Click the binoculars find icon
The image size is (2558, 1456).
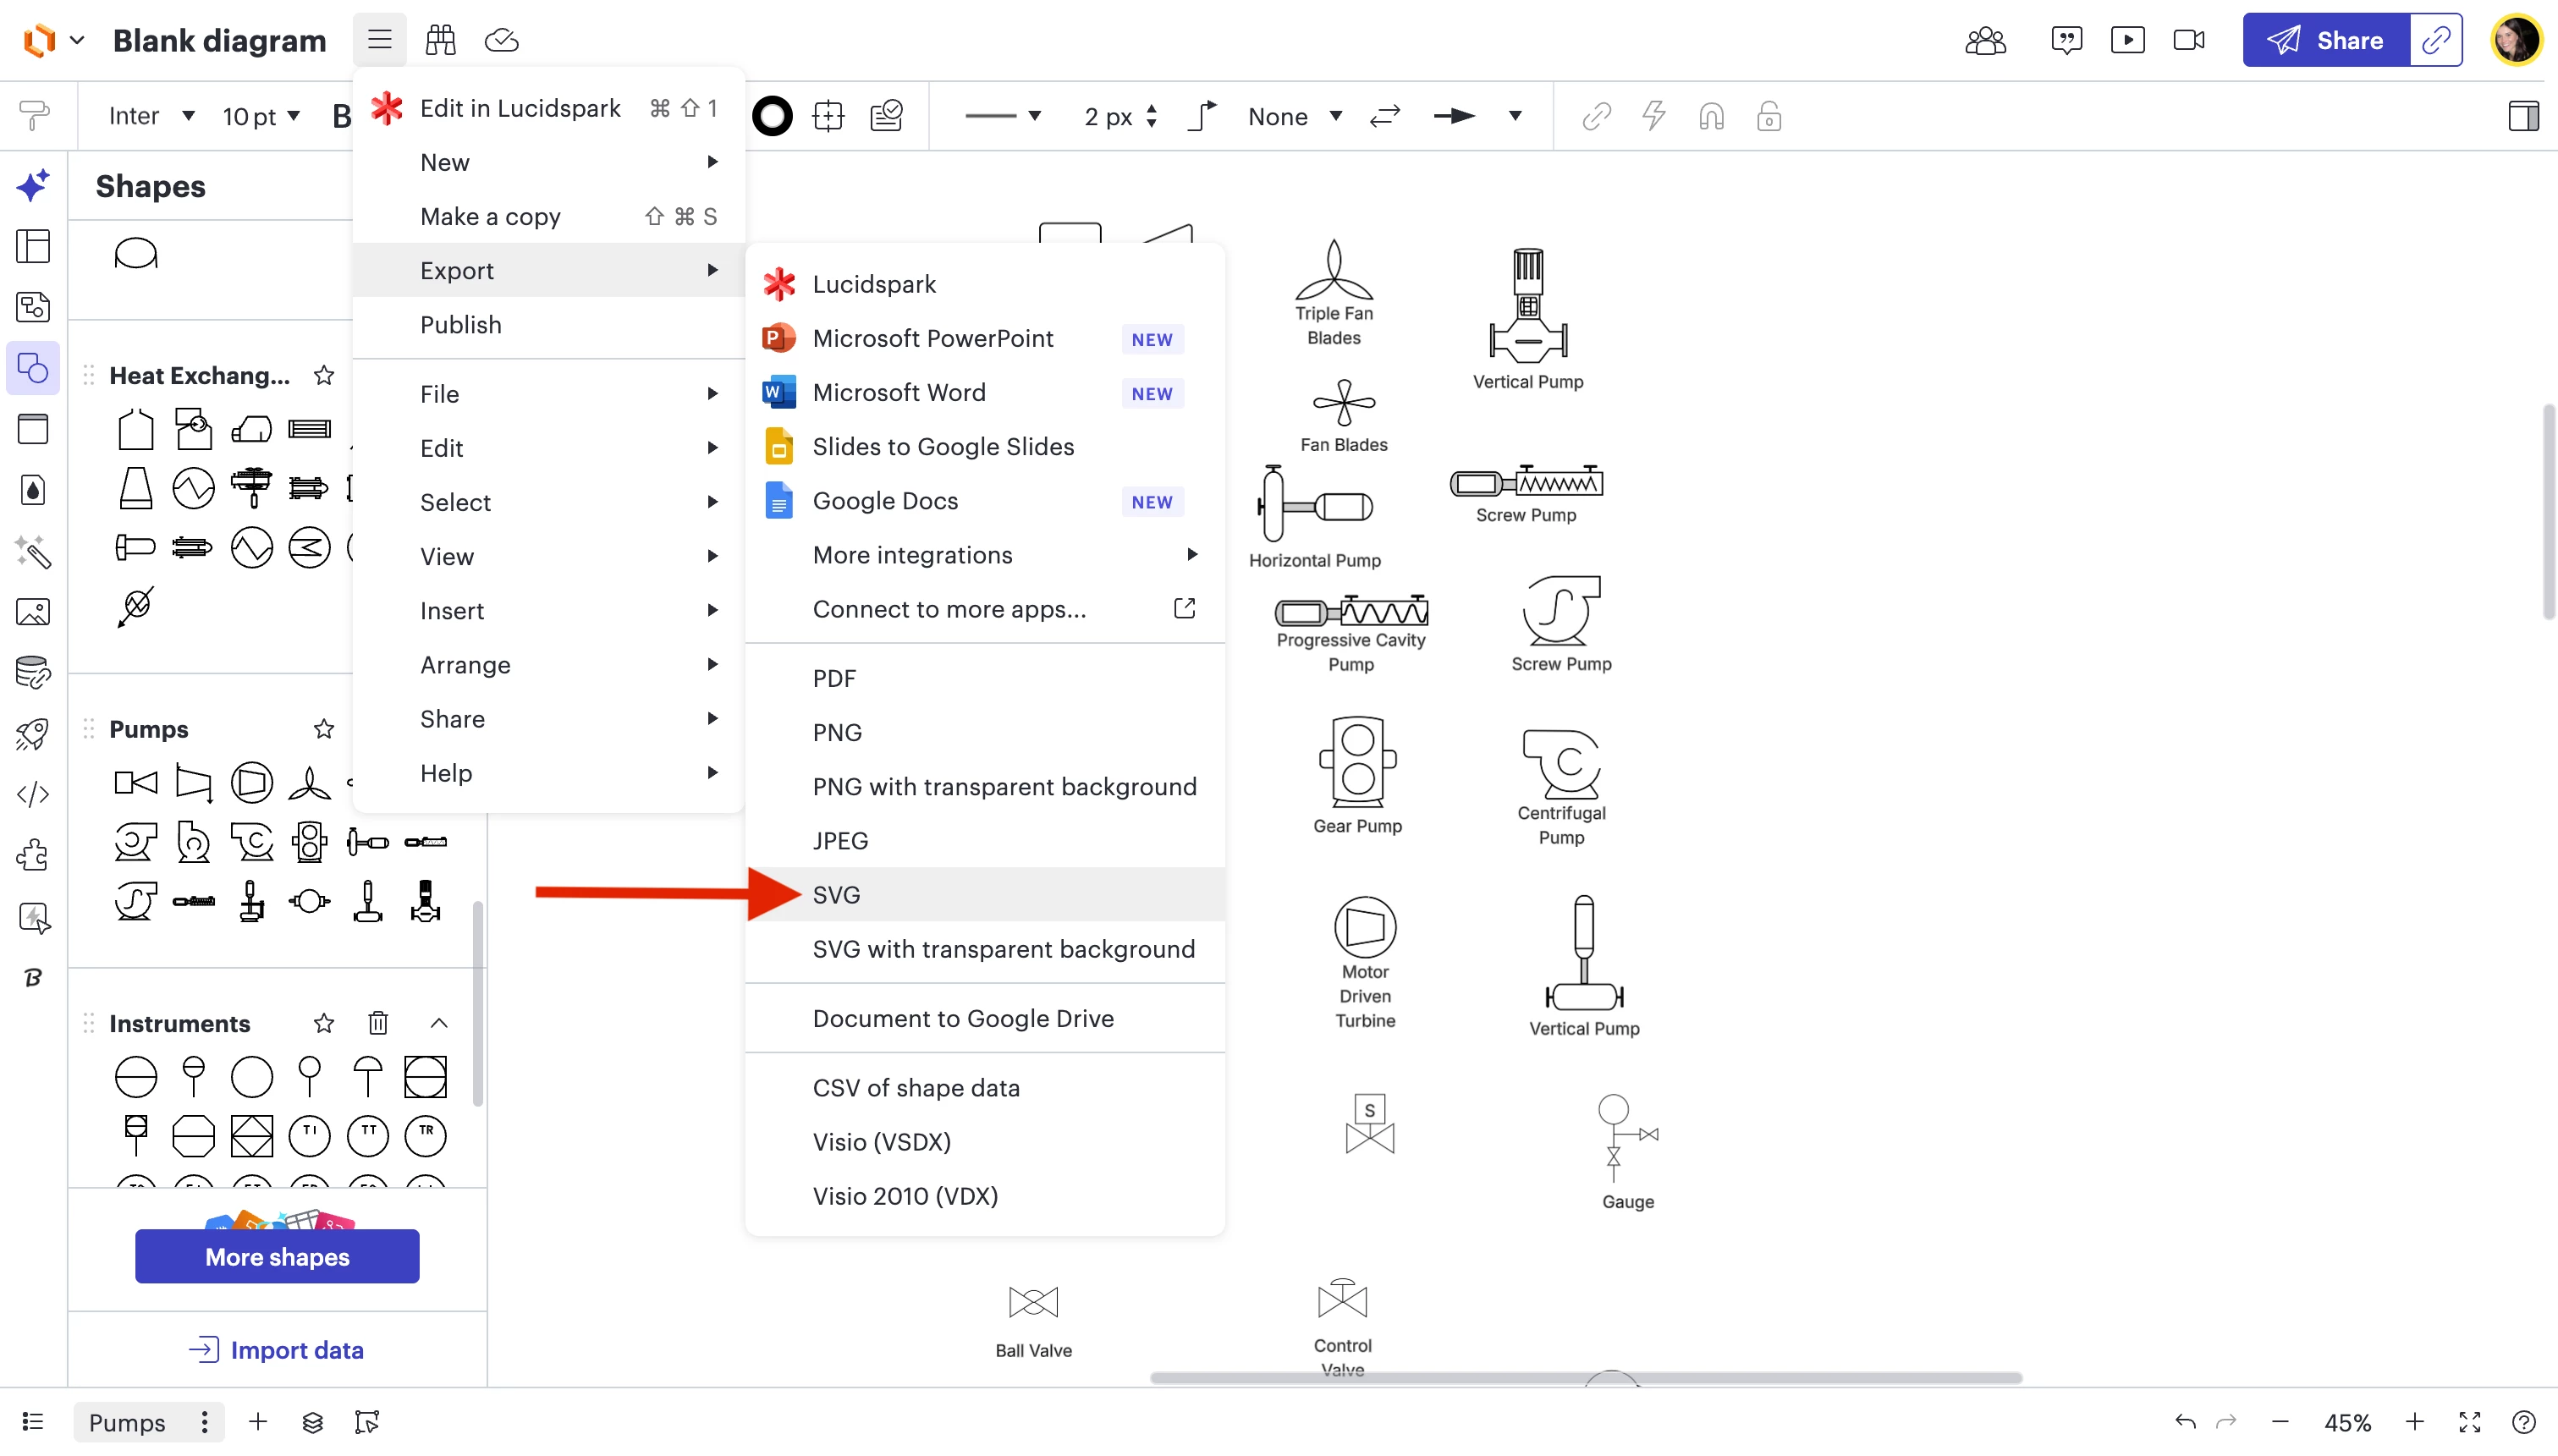pos(440,40)
